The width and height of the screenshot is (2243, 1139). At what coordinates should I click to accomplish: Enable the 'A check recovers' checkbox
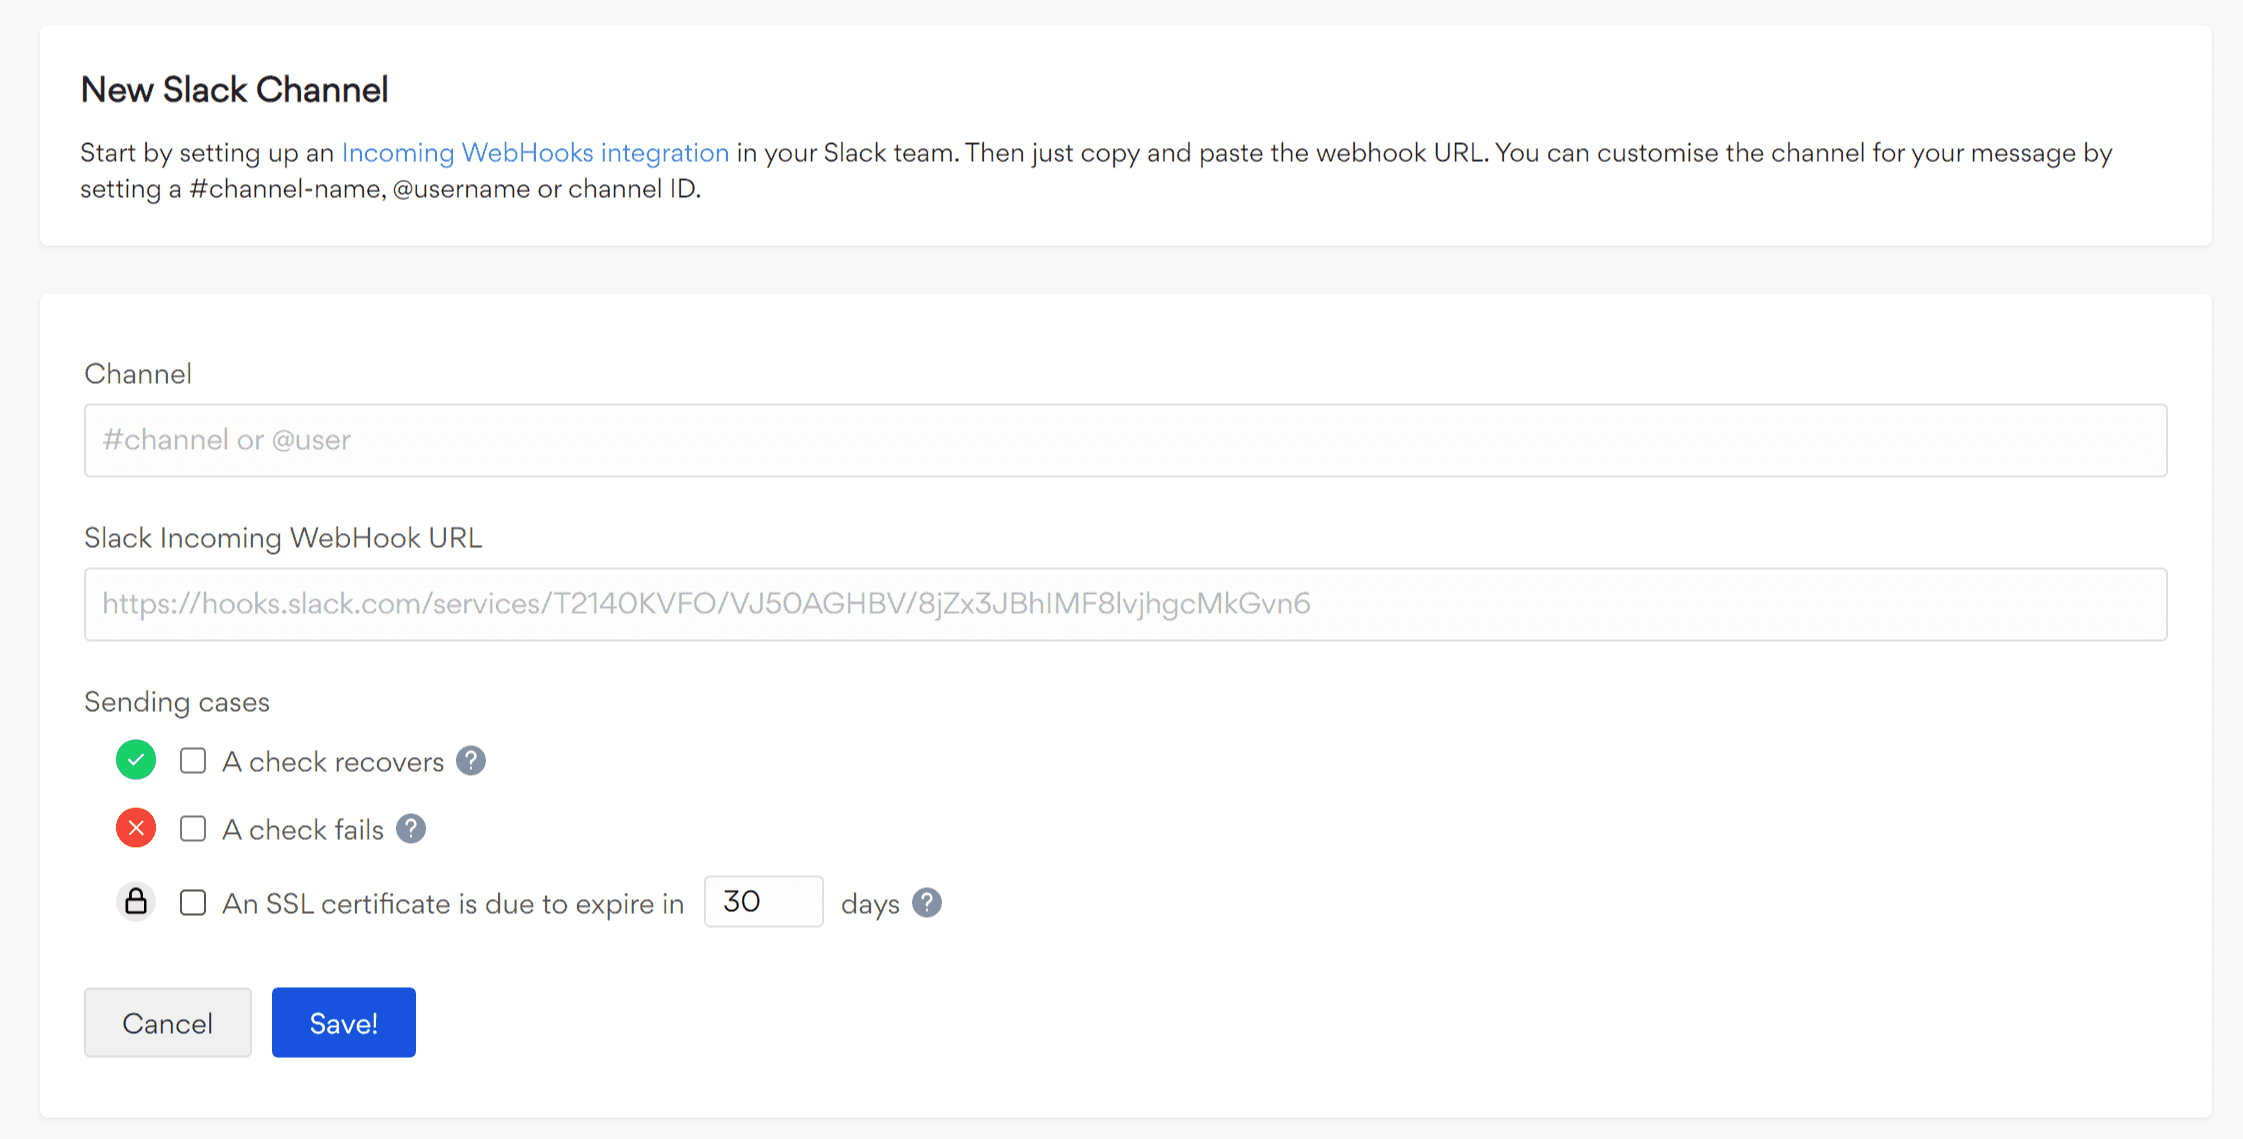[193, 761]
